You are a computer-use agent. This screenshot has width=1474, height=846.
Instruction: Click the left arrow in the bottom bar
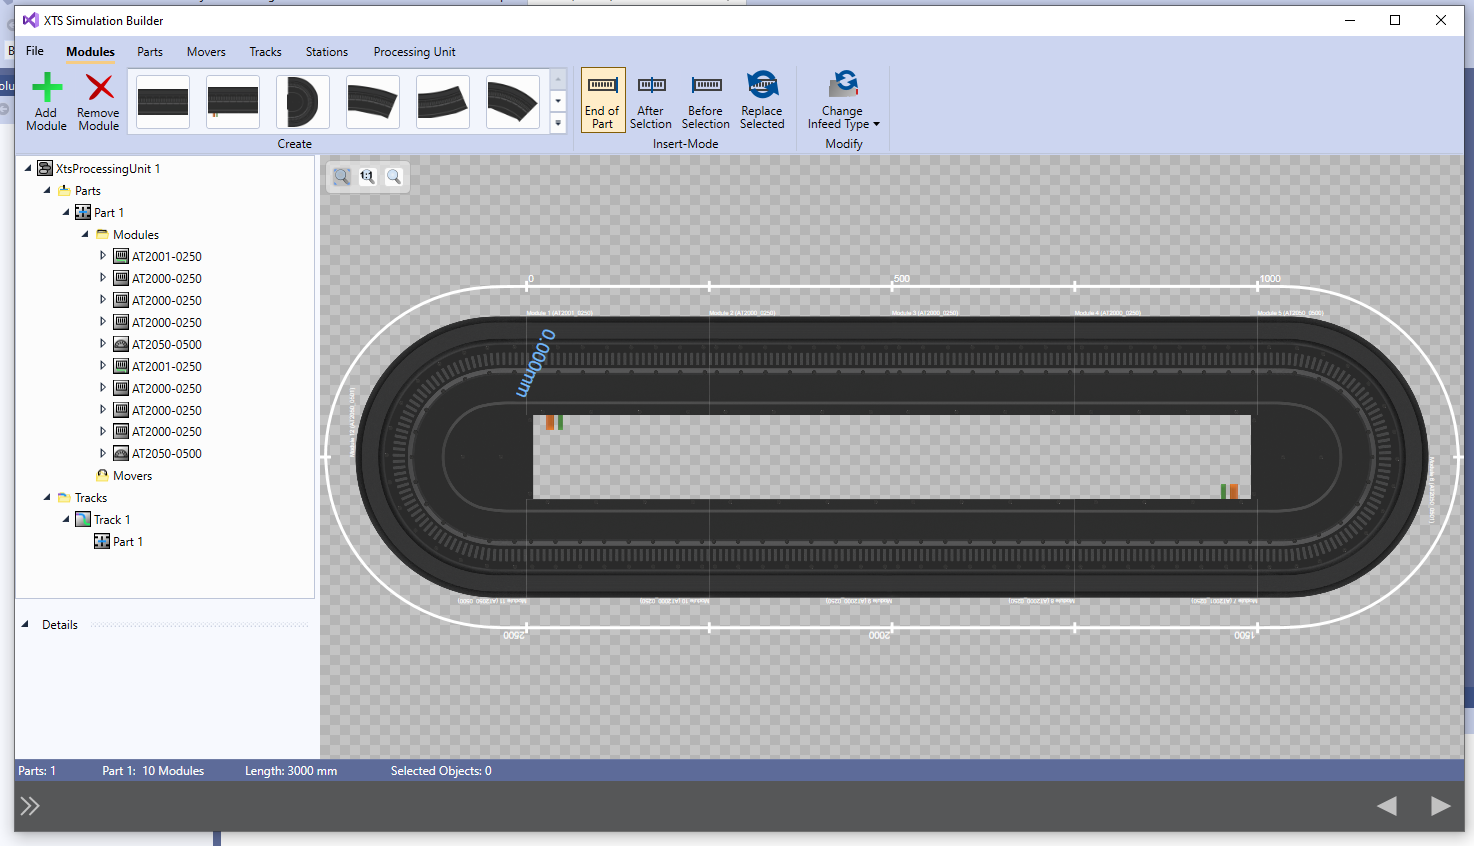(x=1387, y=806)
